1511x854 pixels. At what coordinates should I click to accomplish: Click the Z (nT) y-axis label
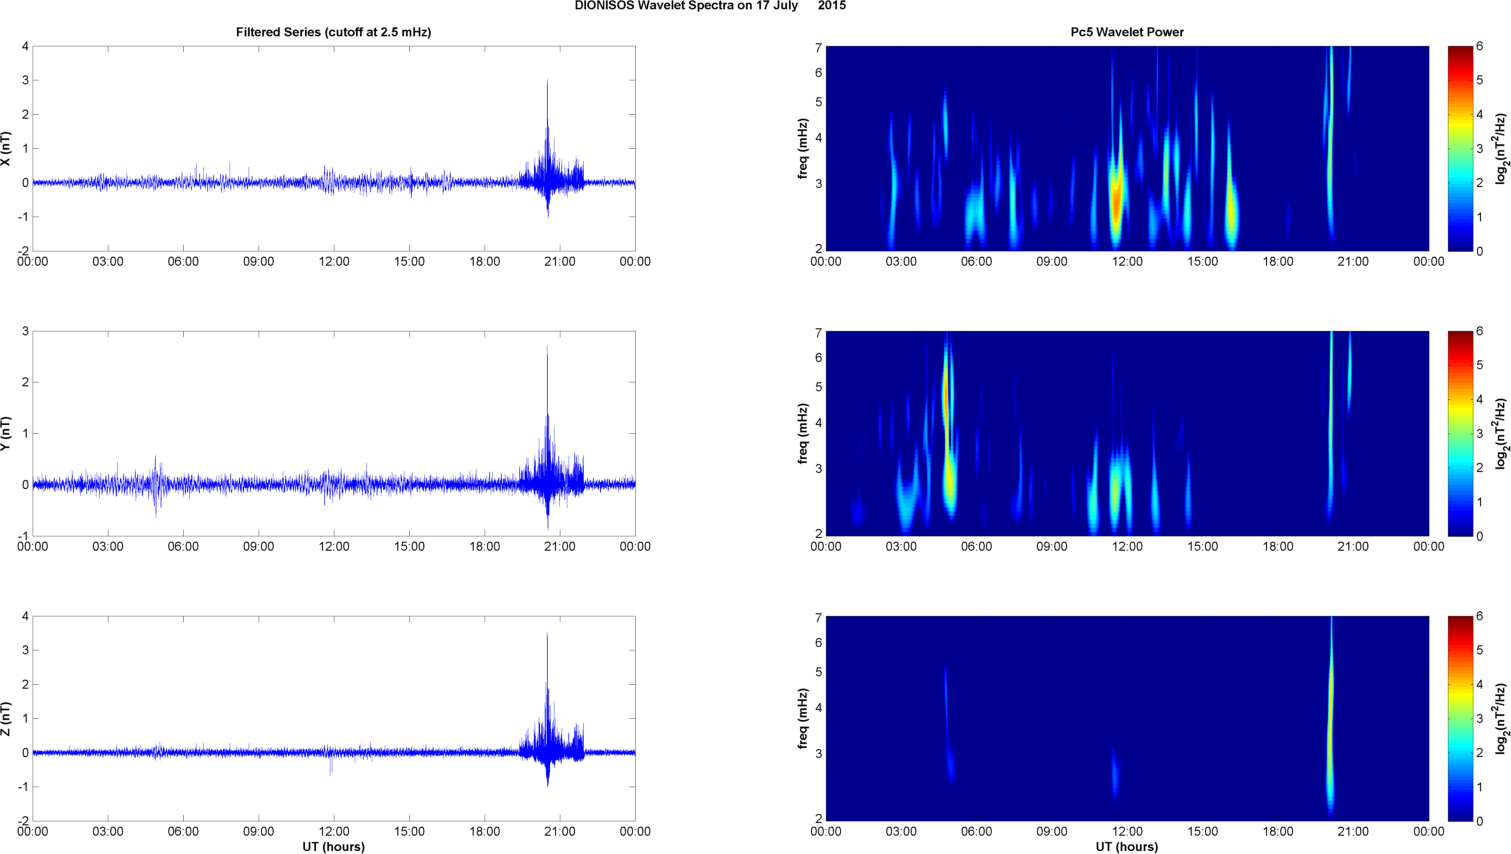point(6,718)
